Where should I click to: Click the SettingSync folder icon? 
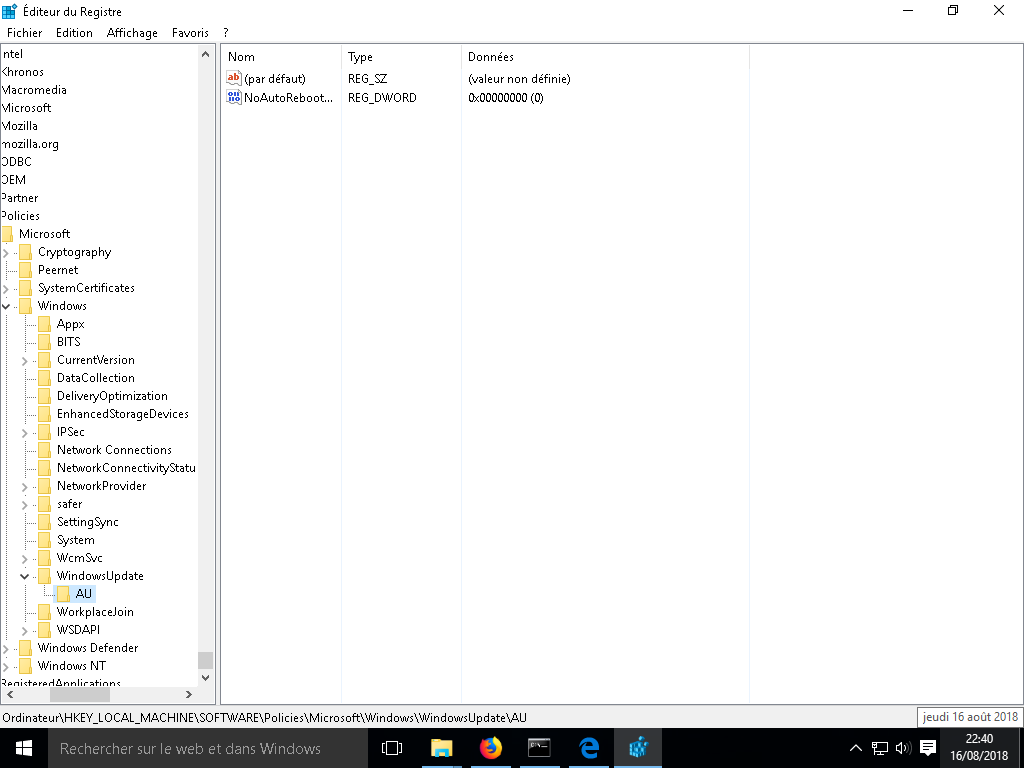[x=44, y=522]
